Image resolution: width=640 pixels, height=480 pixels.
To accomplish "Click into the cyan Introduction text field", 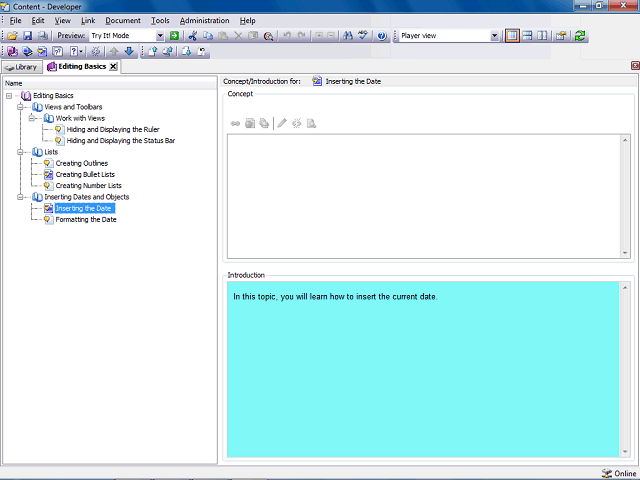I will tap(423, 369).
